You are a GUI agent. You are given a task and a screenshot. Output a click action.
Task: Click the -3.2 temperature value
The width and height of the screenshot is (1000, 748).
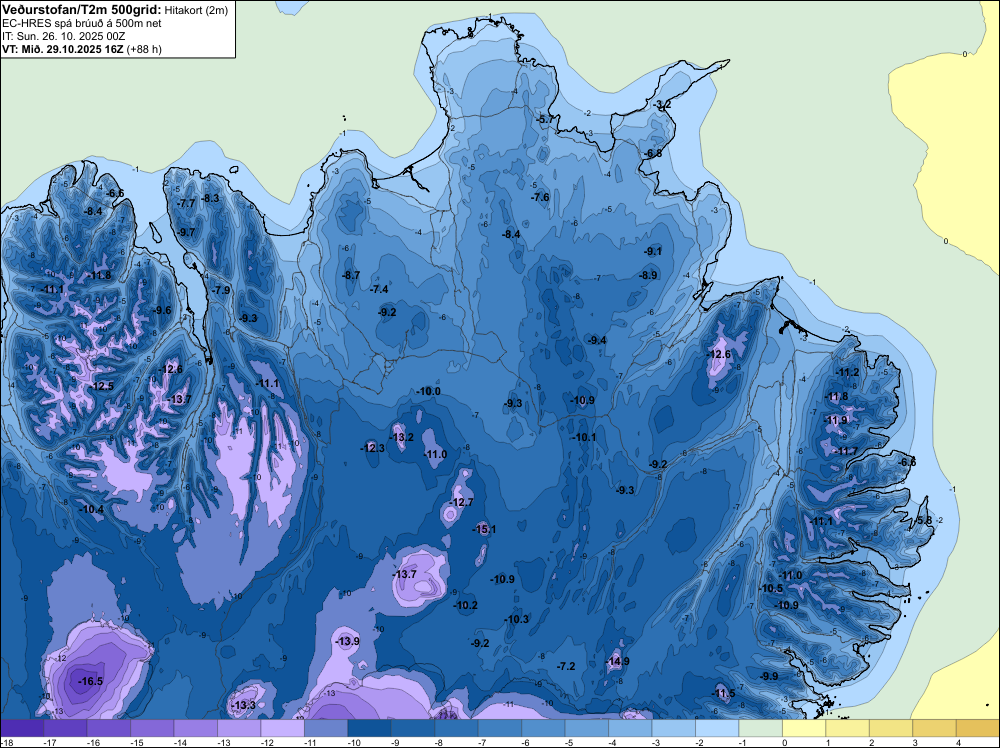[663, 104]
